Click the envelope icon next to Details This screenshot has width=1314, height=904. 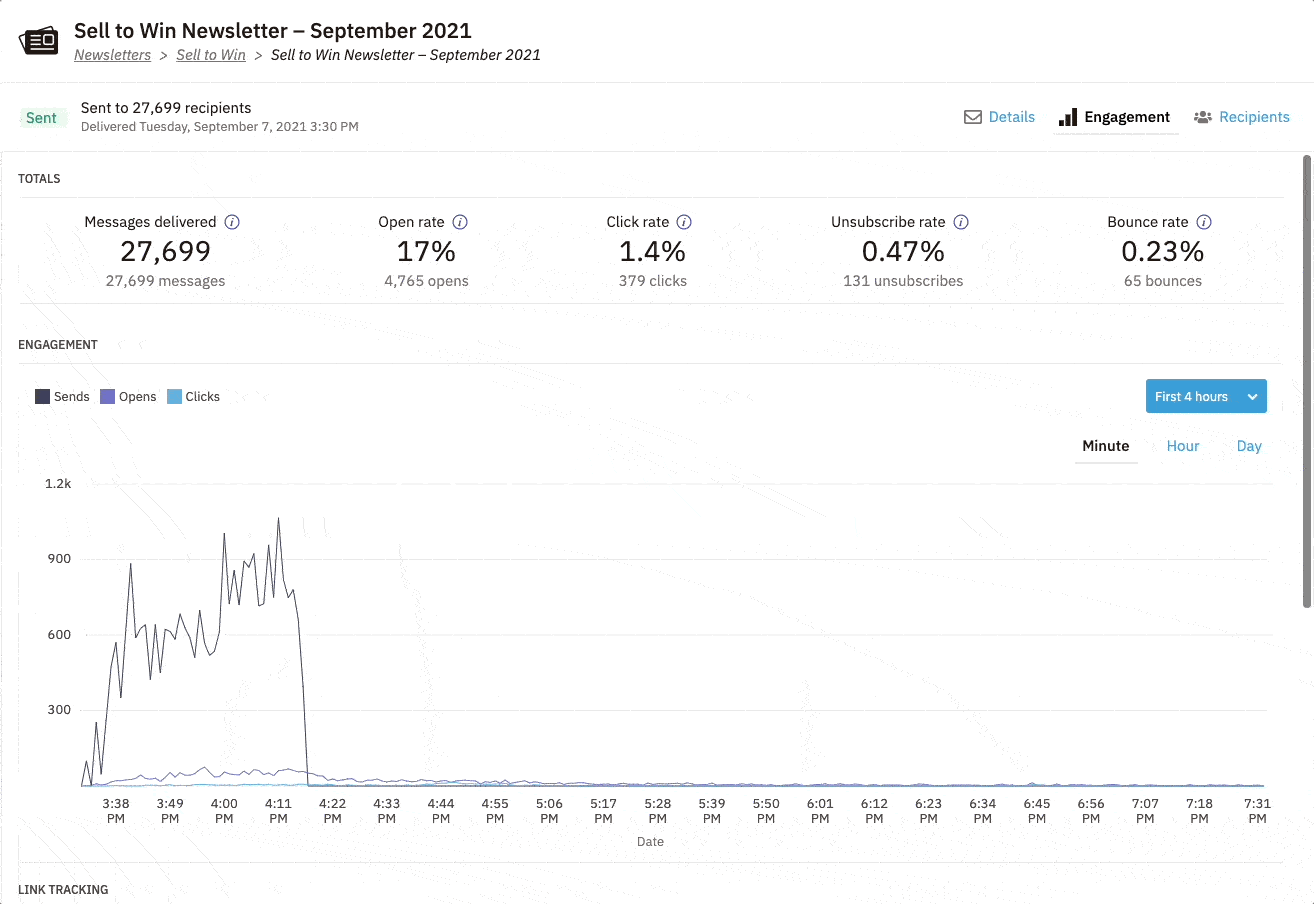click(972, 117)
